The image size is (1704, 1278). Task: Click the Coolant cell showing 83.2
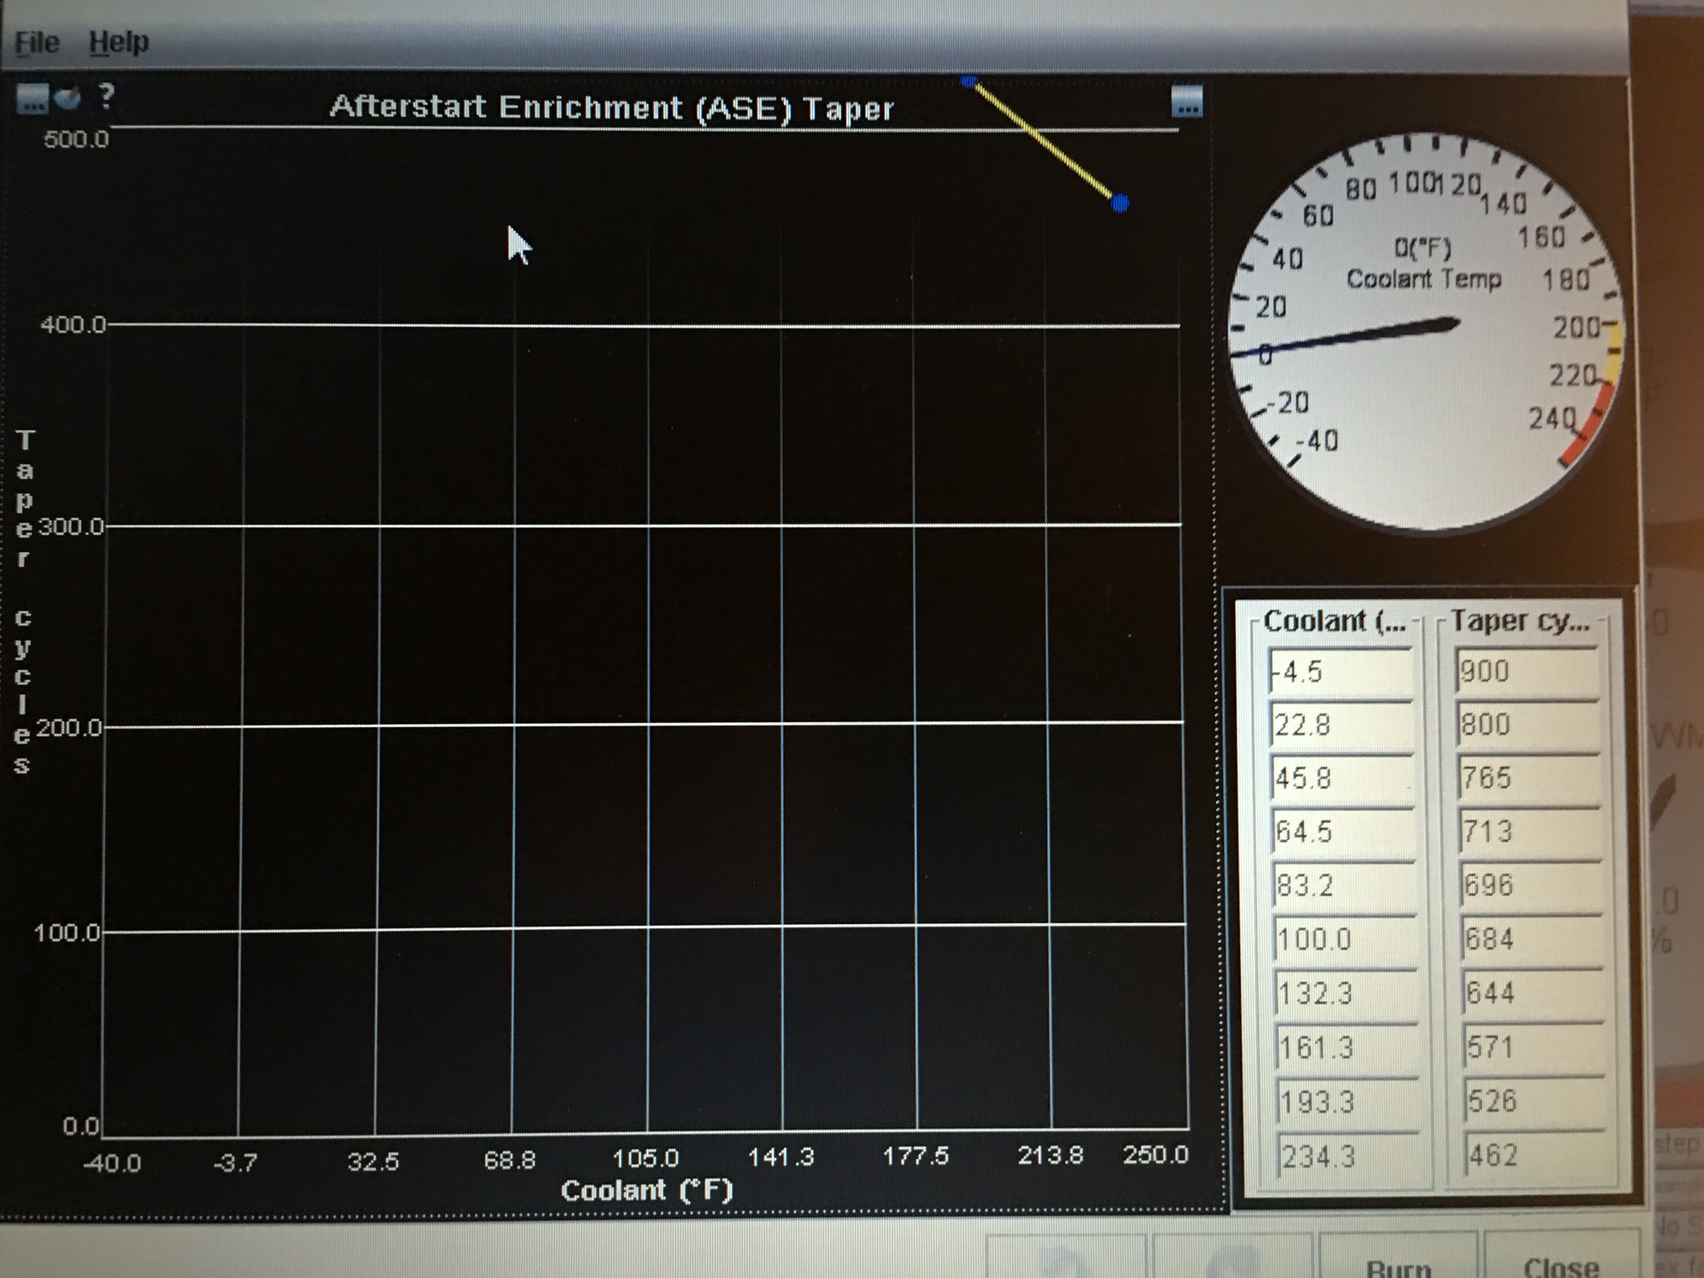click(1345, 886)
